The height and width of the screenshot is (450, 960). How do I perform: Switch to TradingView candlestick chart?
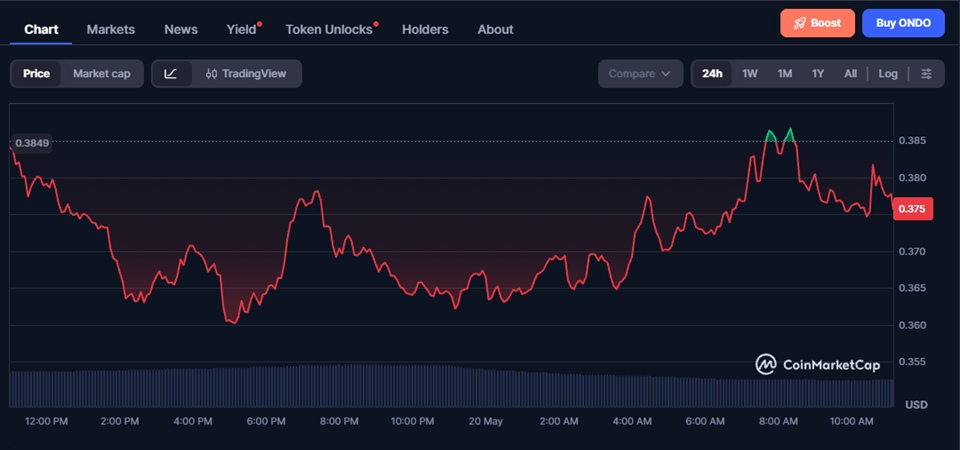point(246,73)
